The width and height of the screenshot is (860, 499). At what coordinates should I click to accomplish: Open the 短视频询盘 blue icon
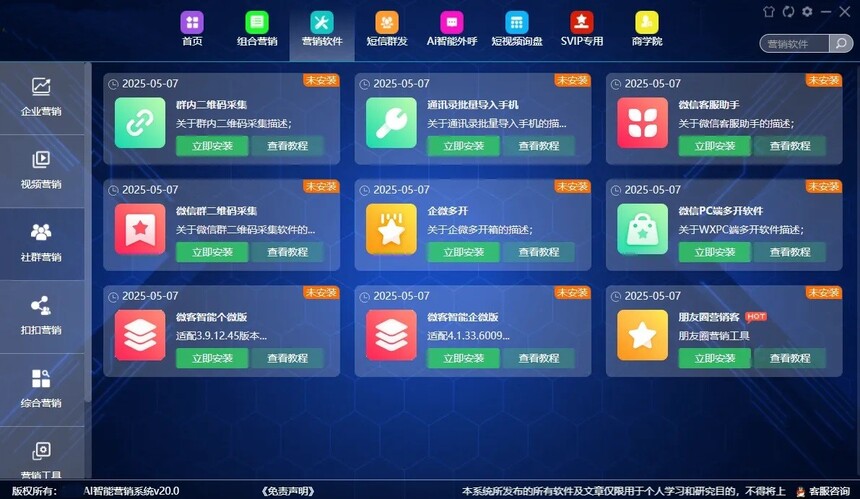[517, 23]
